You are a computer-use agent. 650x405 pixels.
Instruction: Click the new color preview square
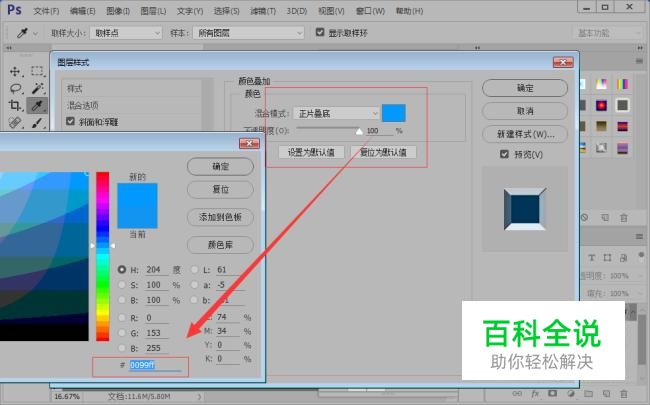(x=137, y=194)
